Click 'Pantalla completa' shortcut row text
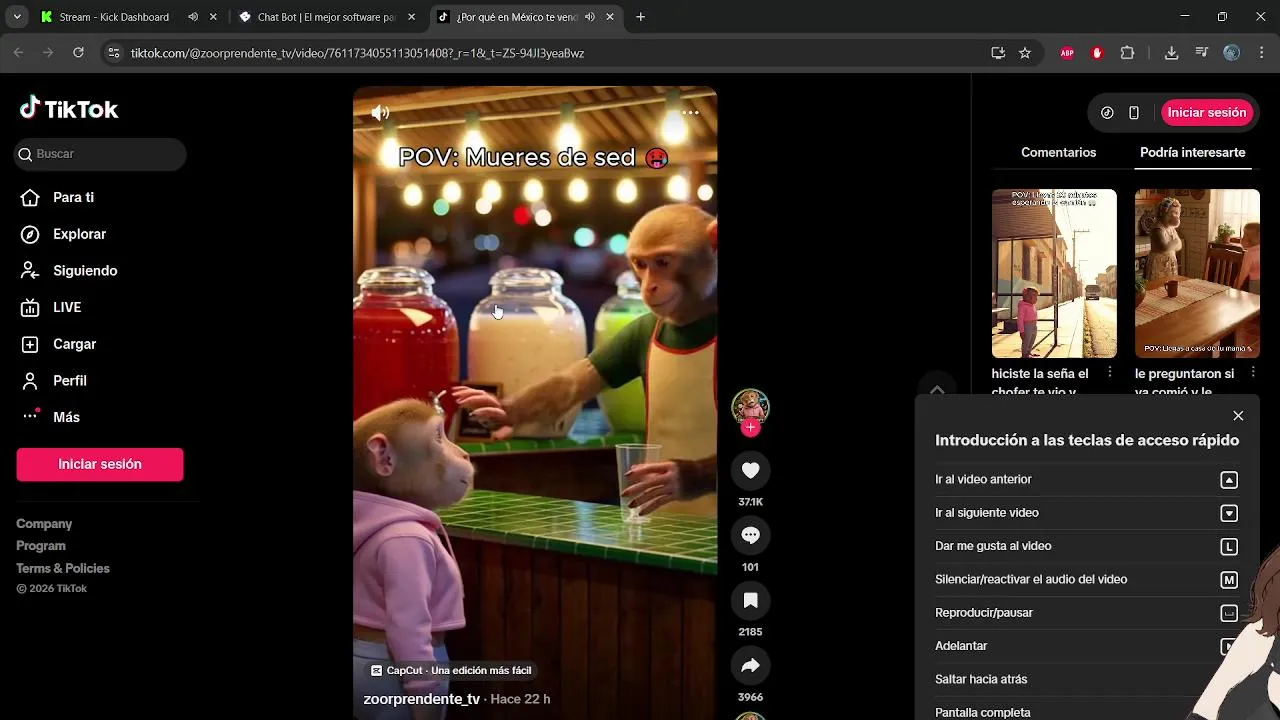Viewport: 1280px width, 720px height. pyautogui.click(x=982, y=713)
